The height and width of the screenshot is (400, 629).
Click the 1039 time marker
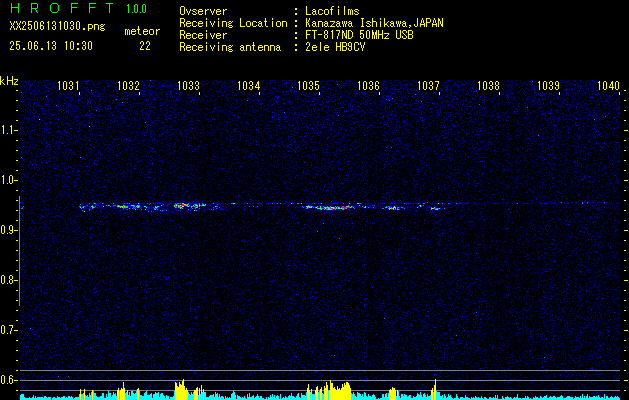548,85
